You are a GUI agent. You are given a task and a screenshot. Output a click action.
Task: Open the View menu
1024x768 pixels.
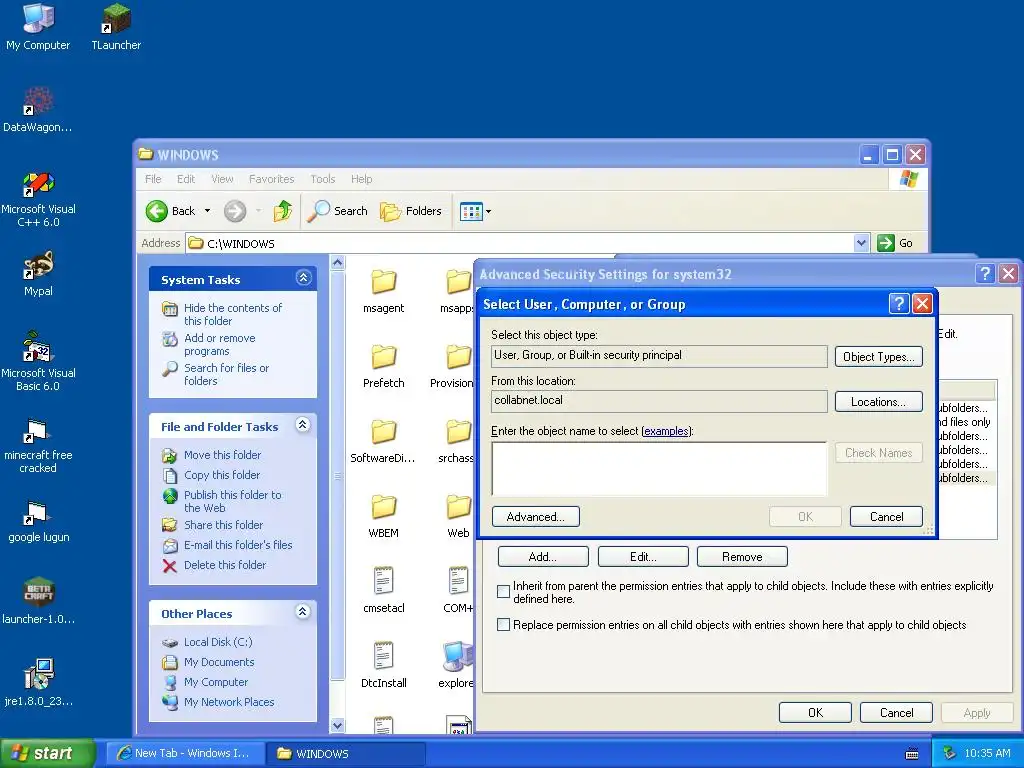pos(222,179)
